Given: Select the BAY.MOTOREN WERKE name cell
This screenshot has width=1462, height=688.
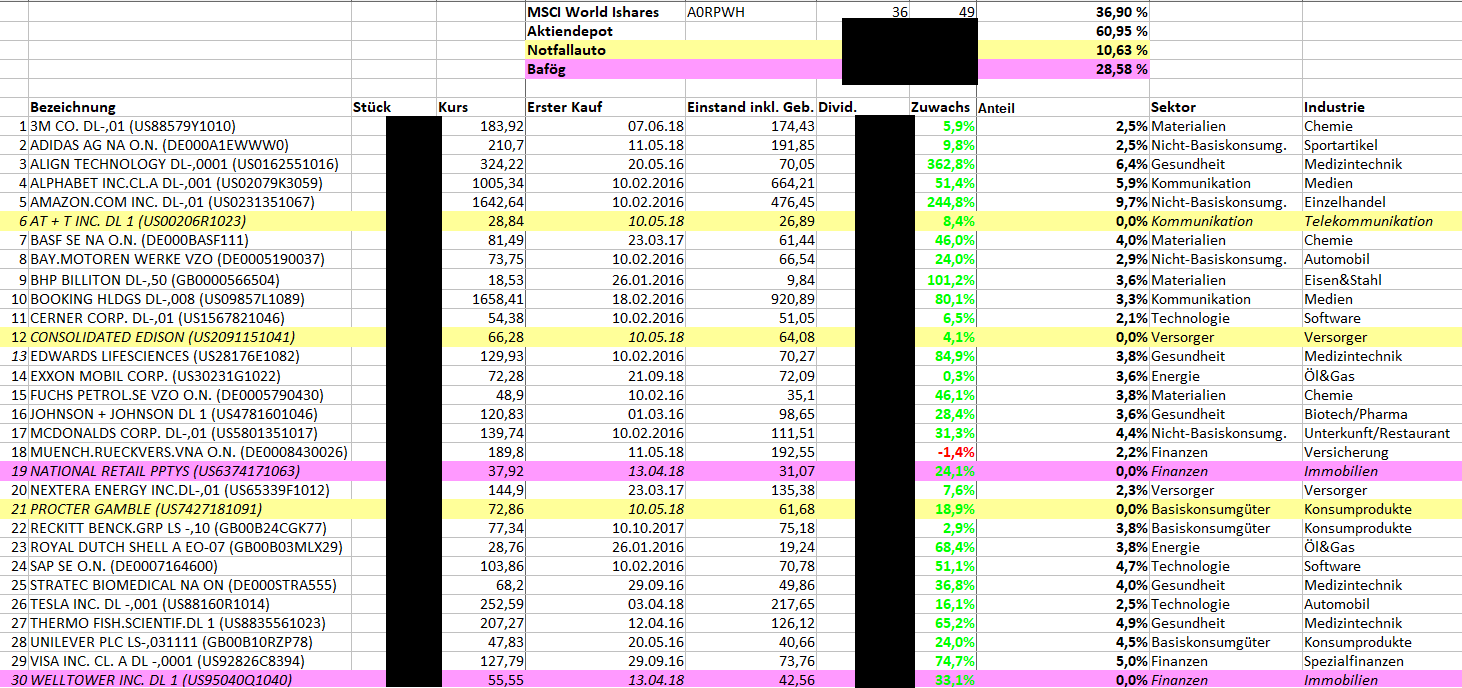Looking at the screenshot, I should 190,259.
